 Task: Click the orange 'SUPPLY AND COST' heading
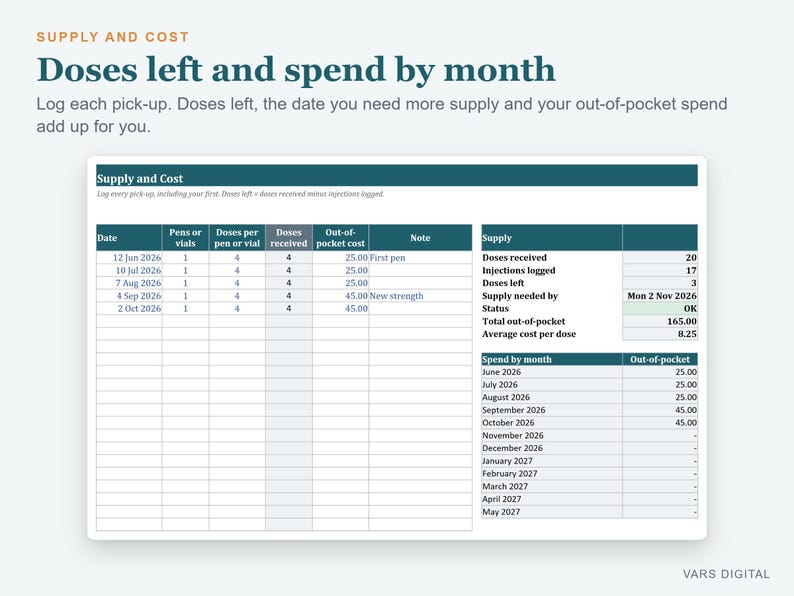[112, 37]
